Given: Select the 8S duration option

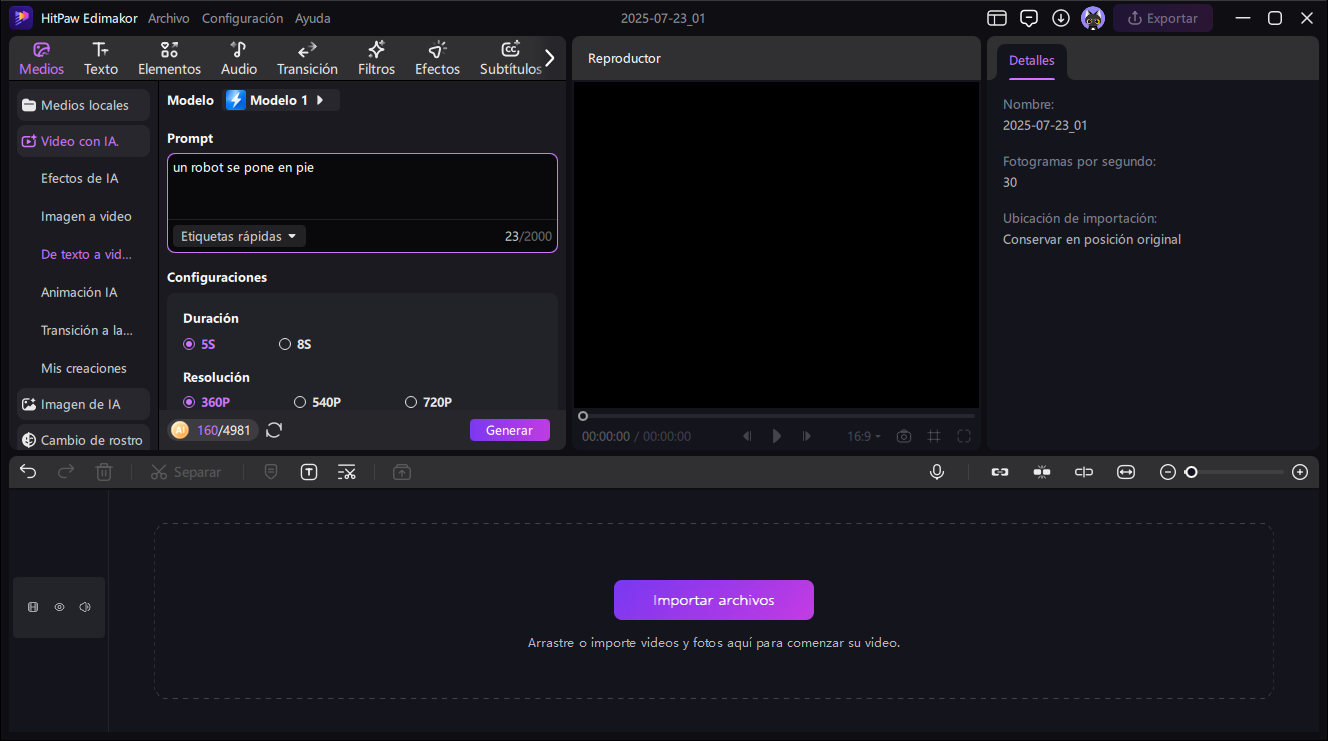Looking at the screenshot, I should point(295,344).
